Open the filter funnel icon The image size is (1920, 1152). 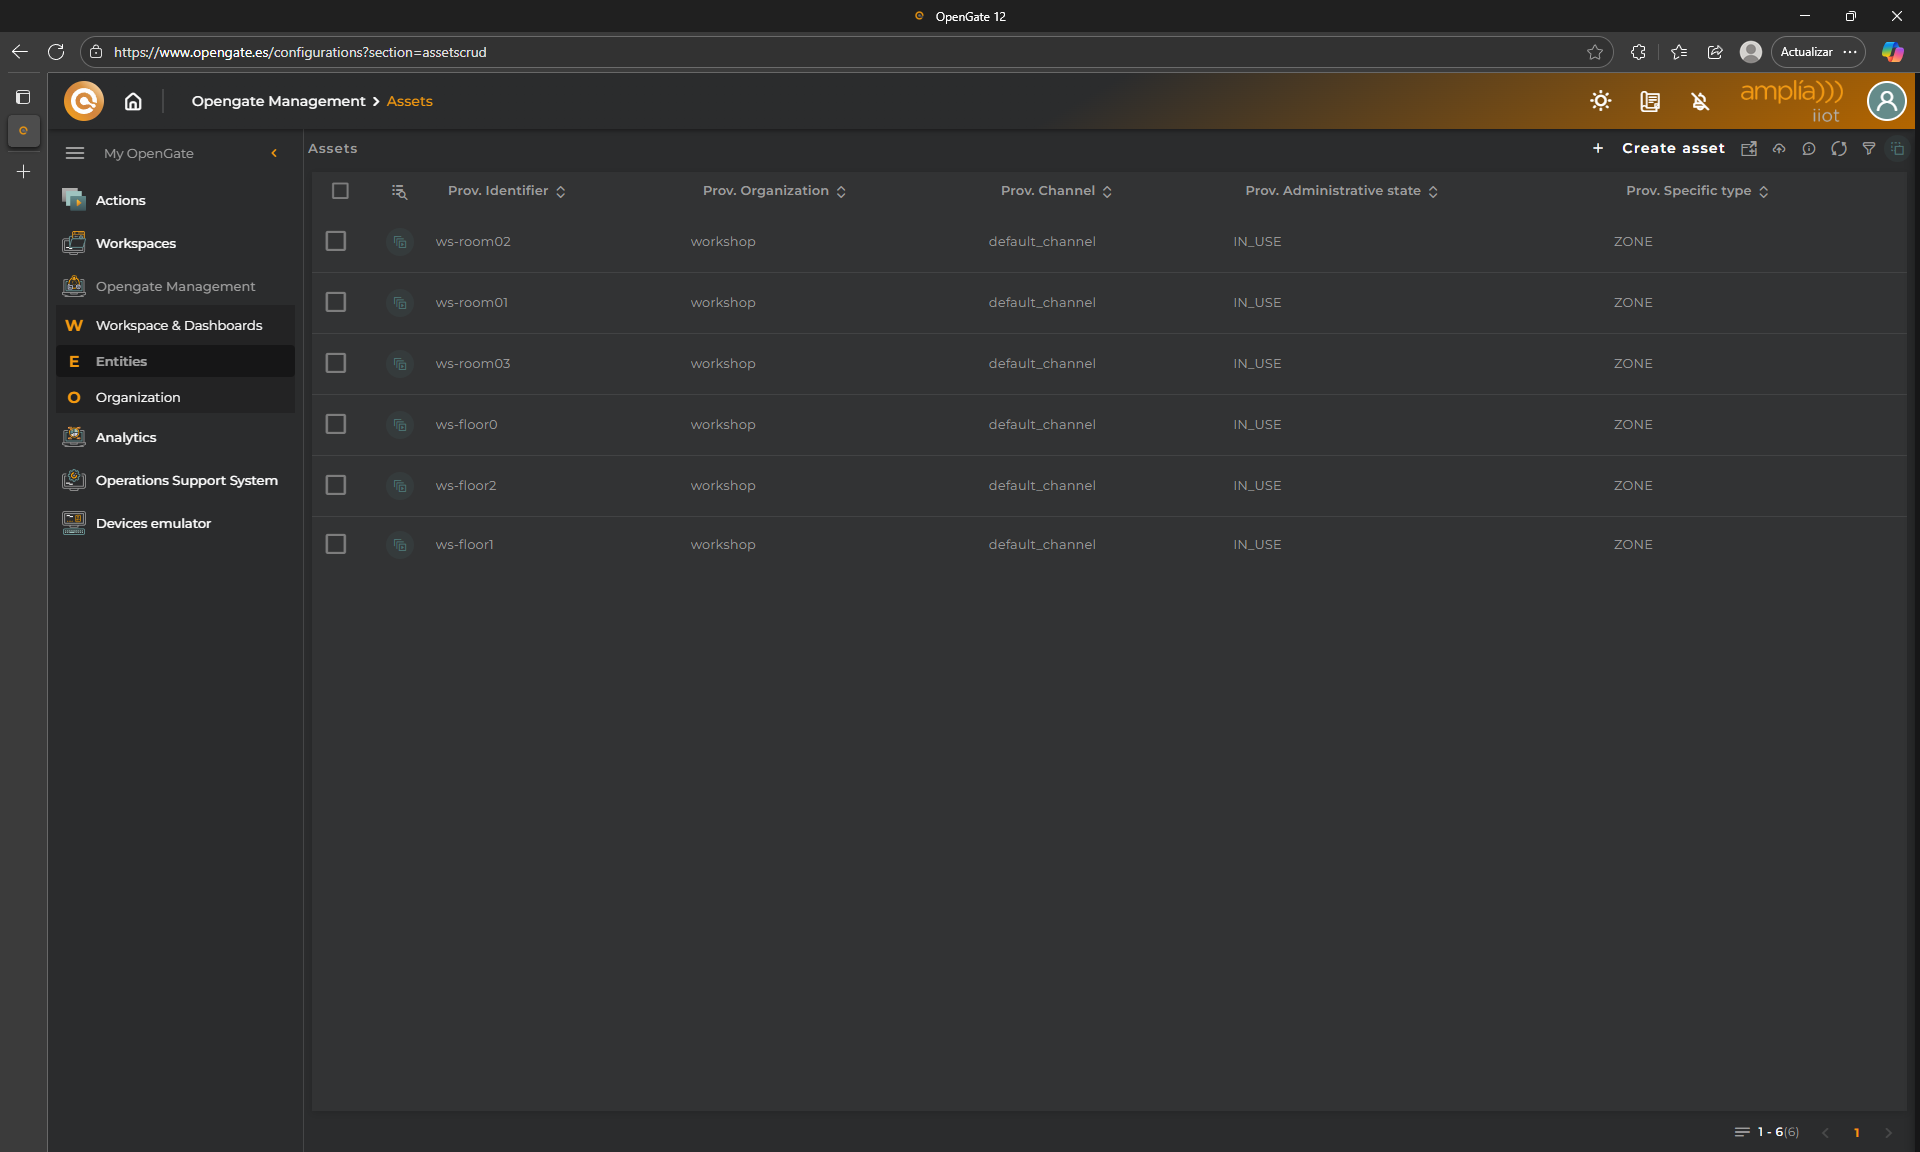(1868, 149)
